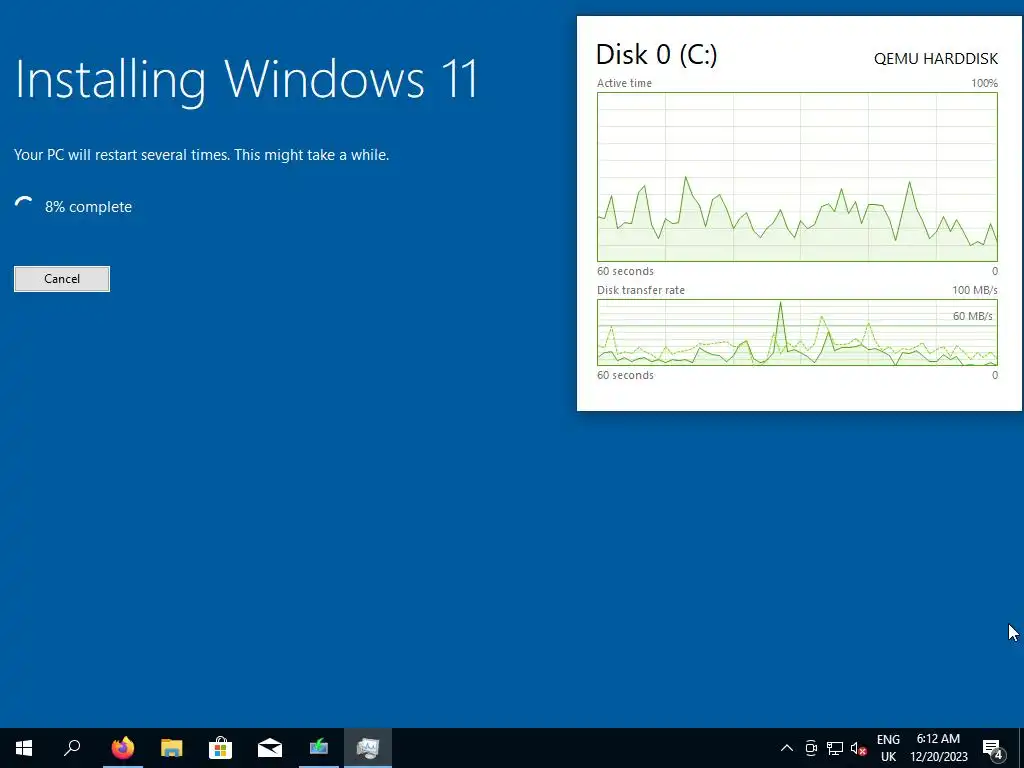
Task: Click the "Disk transfer rate" label
Action: pos(641,290)
